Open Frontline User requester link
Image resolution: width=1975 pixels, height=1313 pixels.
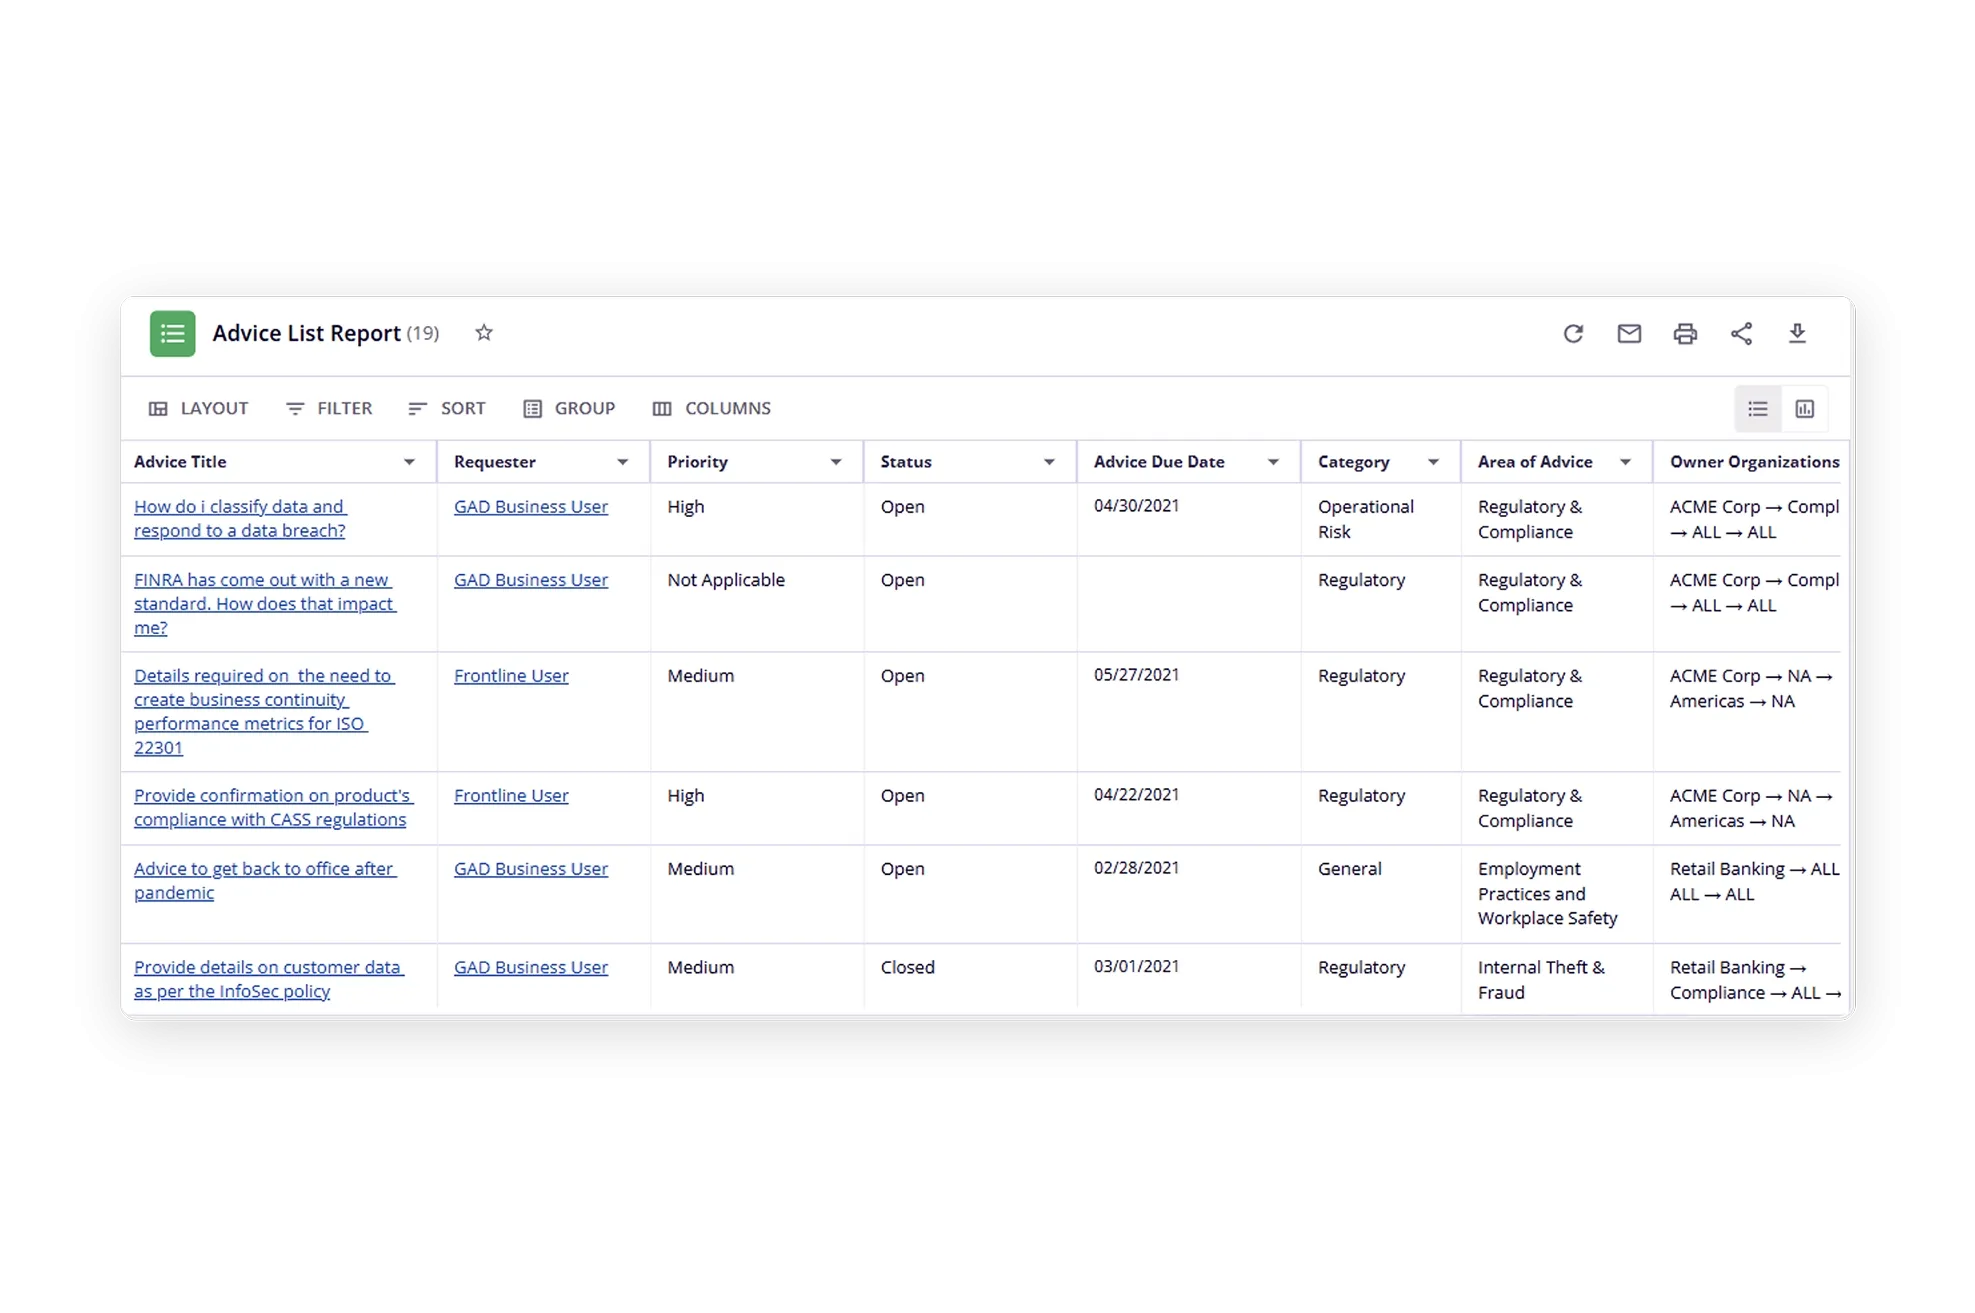pyautogui.click(x=511, y=676)
